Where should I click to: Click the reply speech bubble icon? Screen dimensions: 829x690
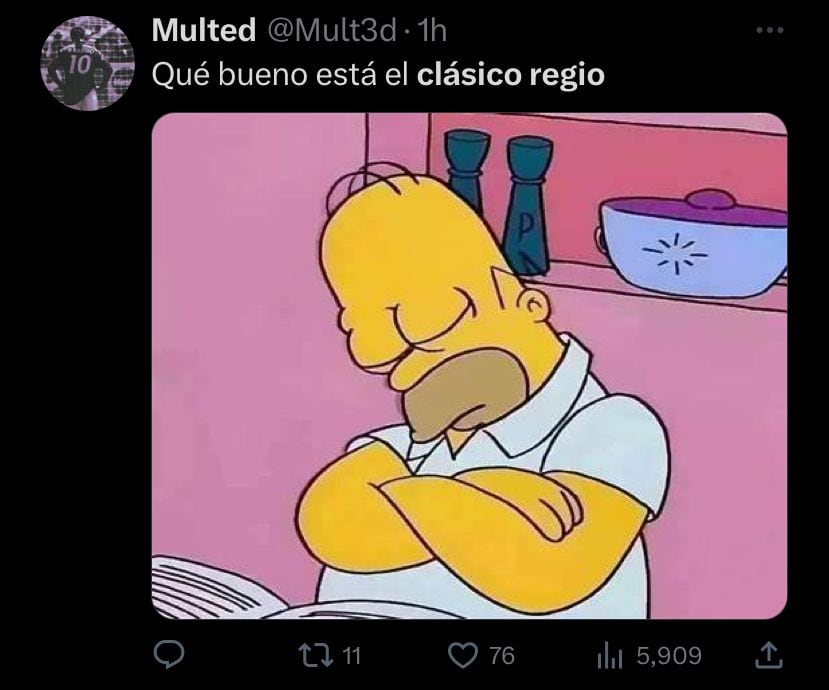click(169, 655)
